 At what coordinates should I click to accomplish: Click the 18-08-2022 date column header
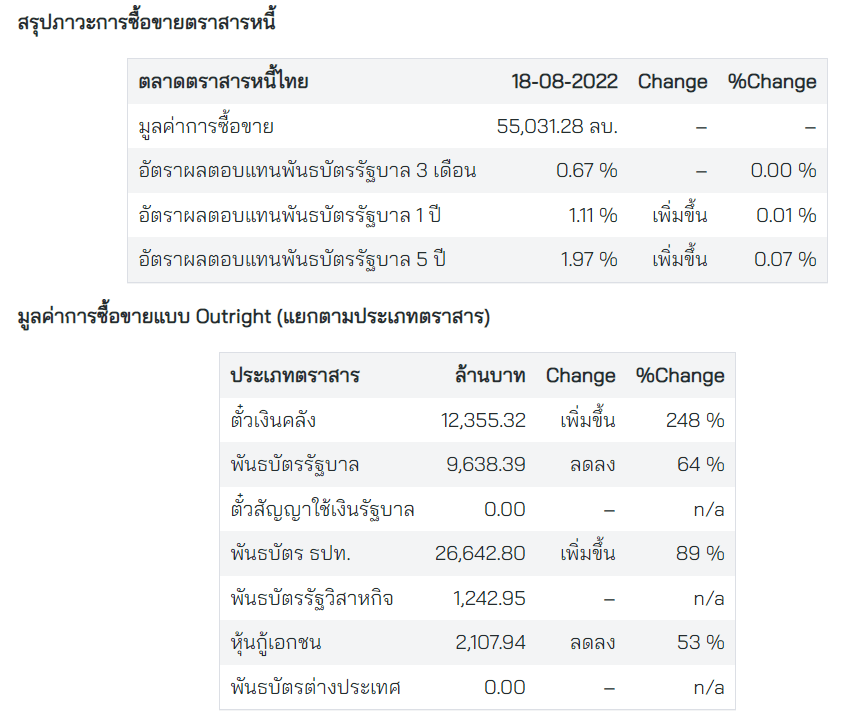(x=564, y=82)
